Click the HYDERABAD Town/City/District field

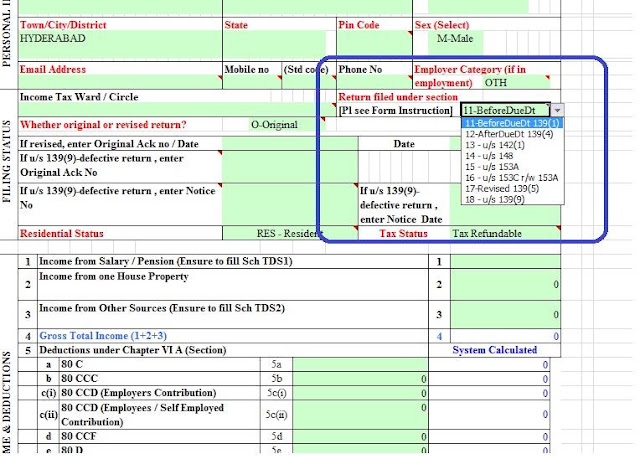tap(120, 45)
